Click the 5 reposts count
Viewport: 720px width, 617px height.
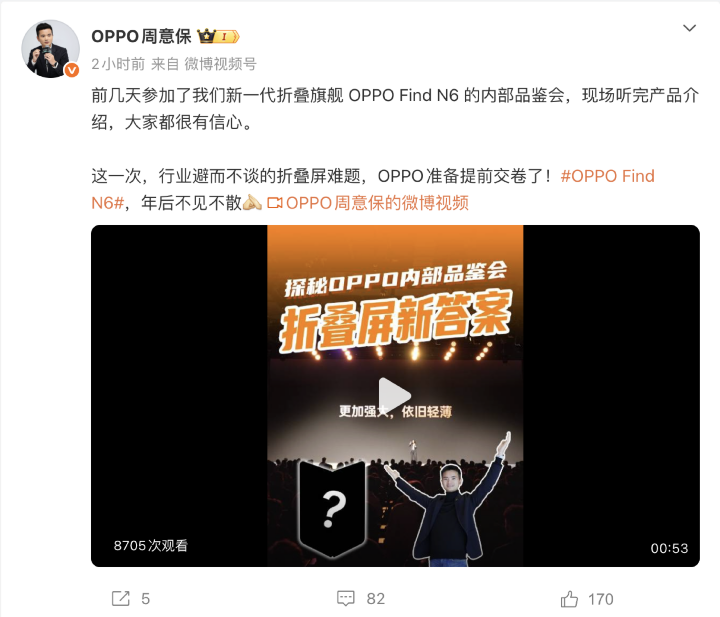(146, 599)
